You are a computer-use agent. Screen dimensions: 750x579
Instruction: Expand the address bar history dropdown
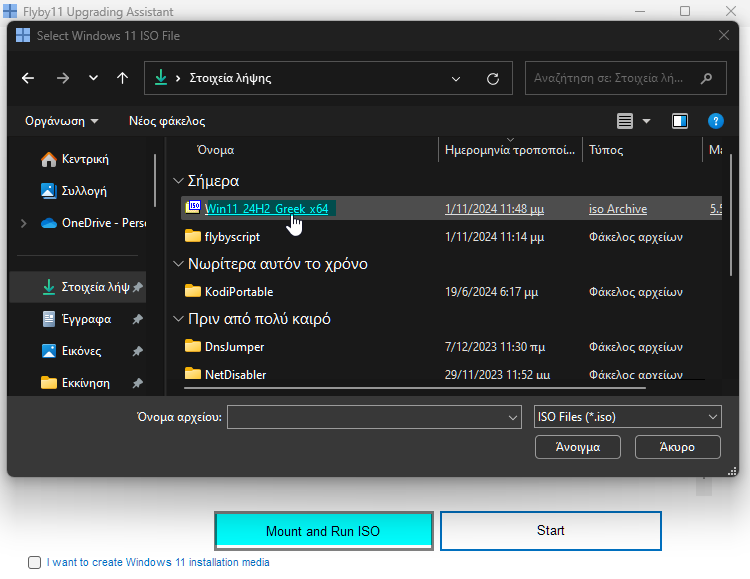tap(456, 78)
